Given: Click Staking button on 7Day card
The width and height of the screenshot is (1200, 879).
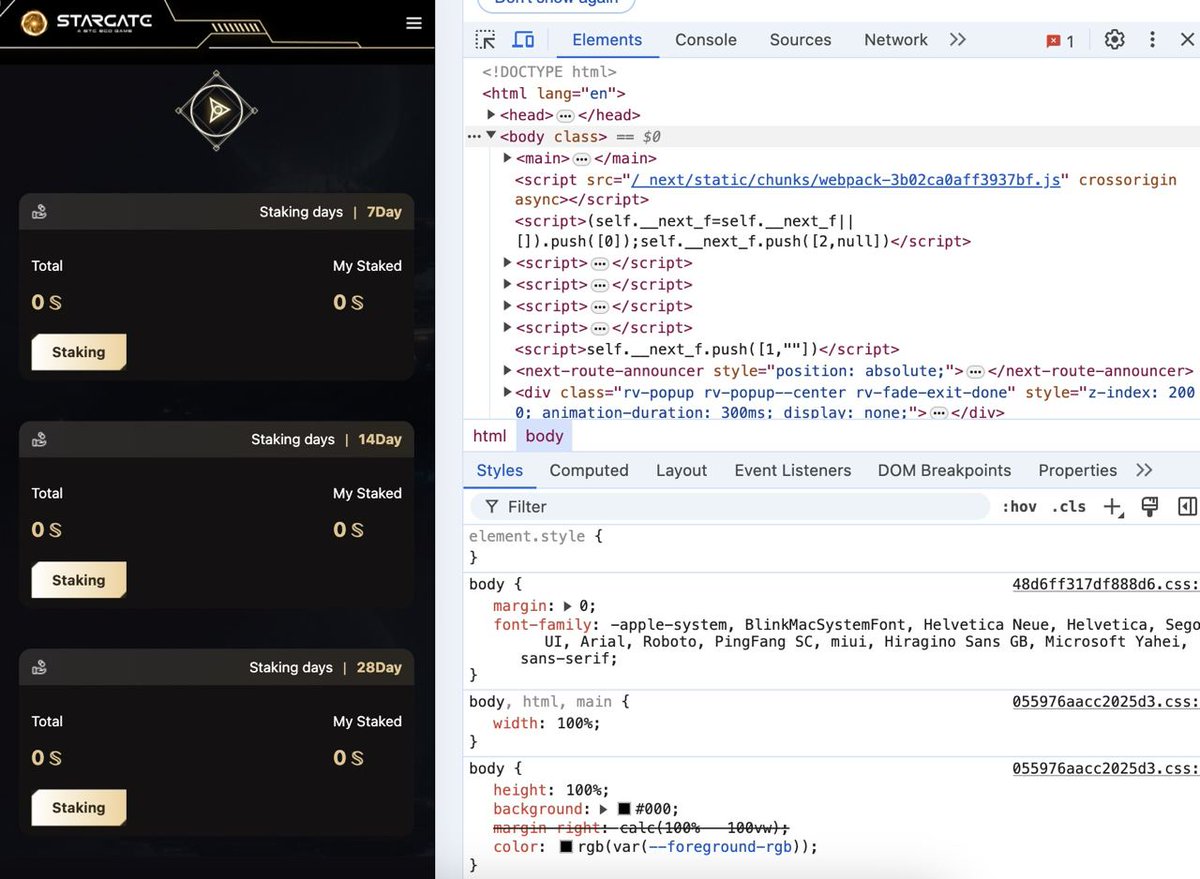Looking at the screenshot, I should coord(79,352).
